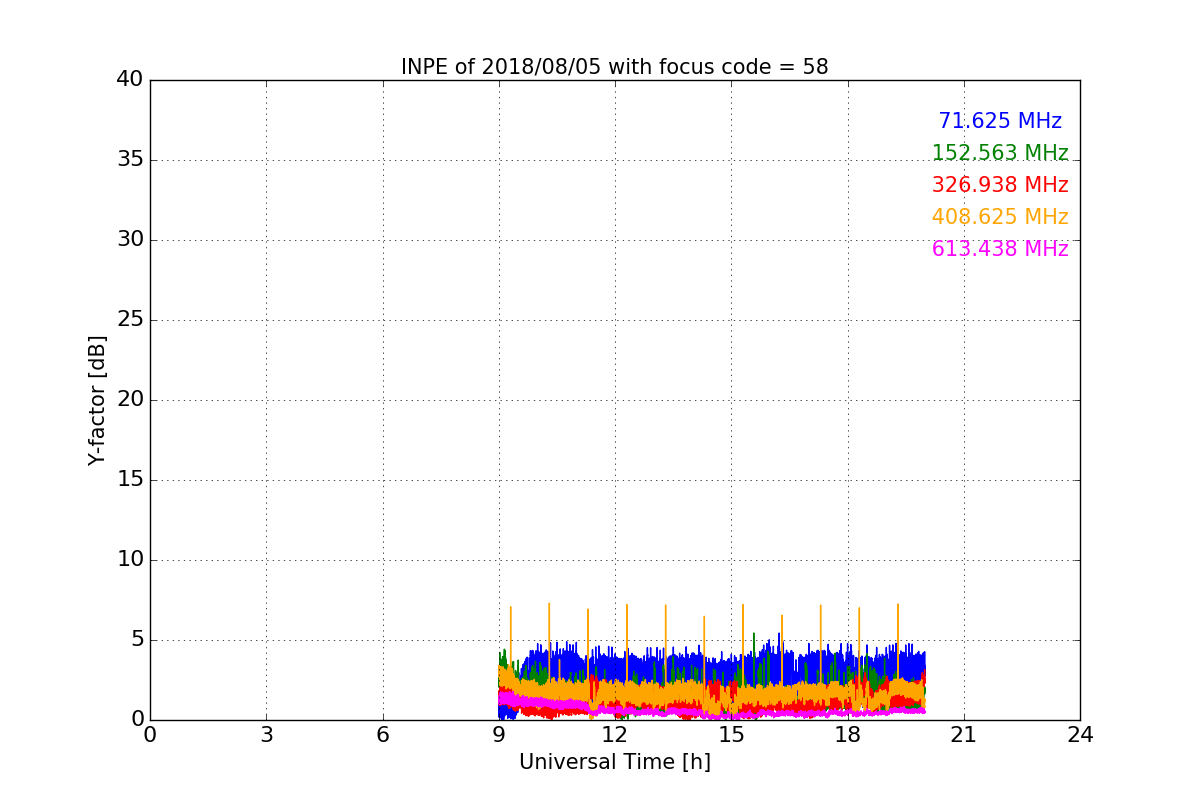Viewport: 1200px width, 800px height.
Task: Select the 71.625 MHz legend label
Action: [1000, 121]
